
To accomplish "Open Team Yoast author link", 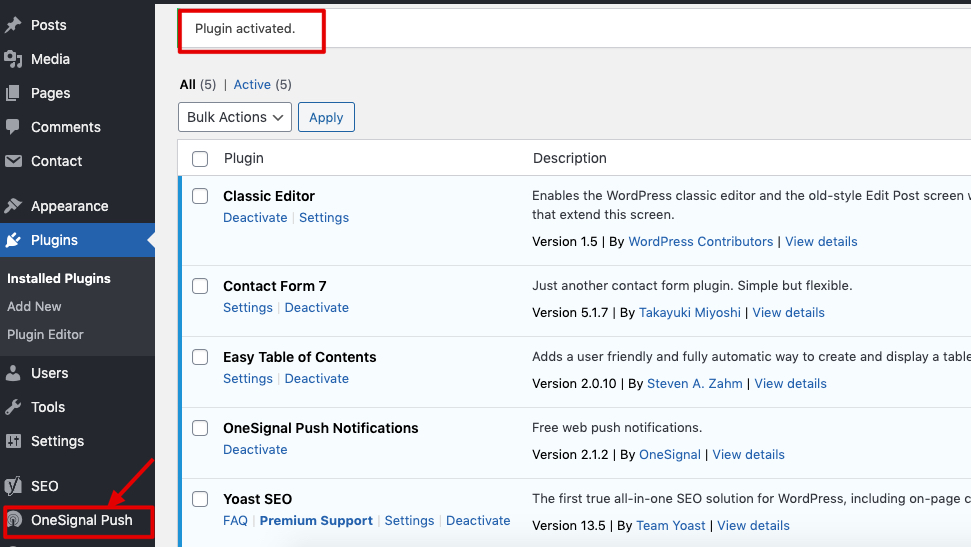I will coord(671,525).
